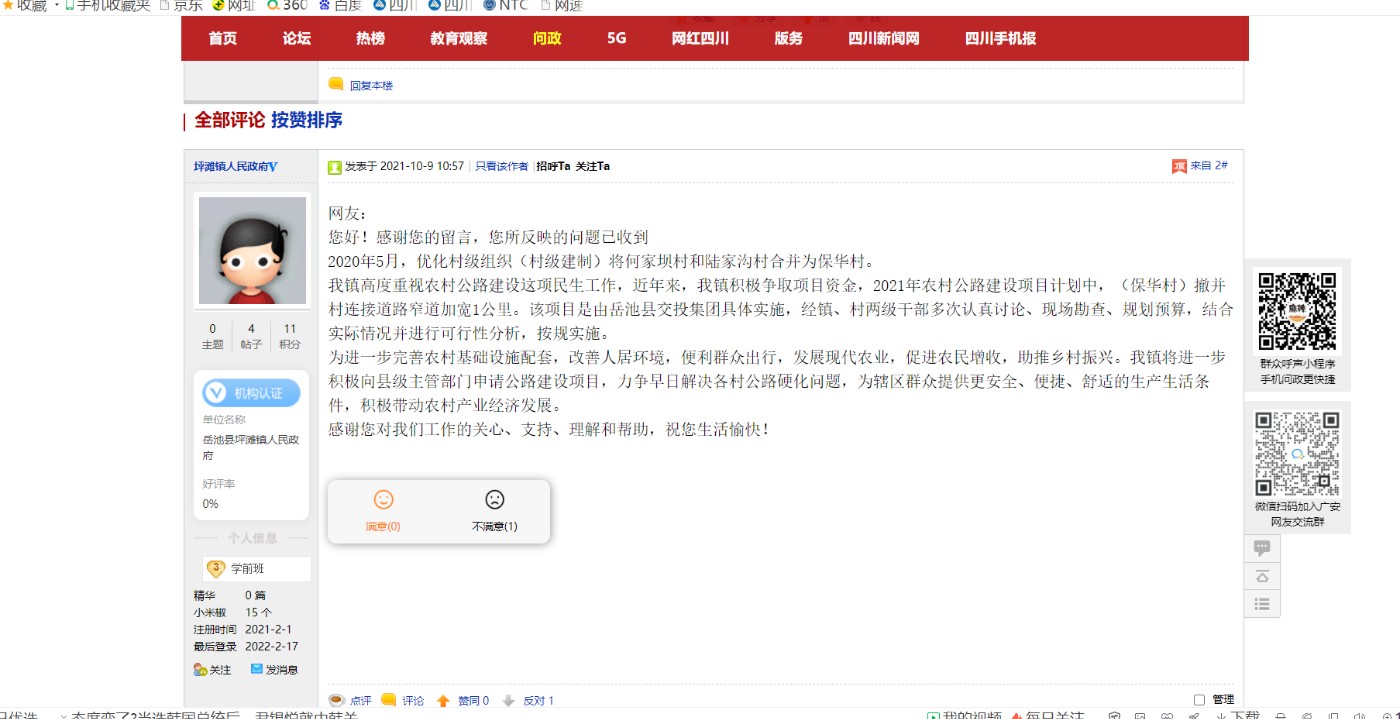This screenshot has width=1400, height=719.
Task: Open the 5G navigation item
Action: click(616, 39)
